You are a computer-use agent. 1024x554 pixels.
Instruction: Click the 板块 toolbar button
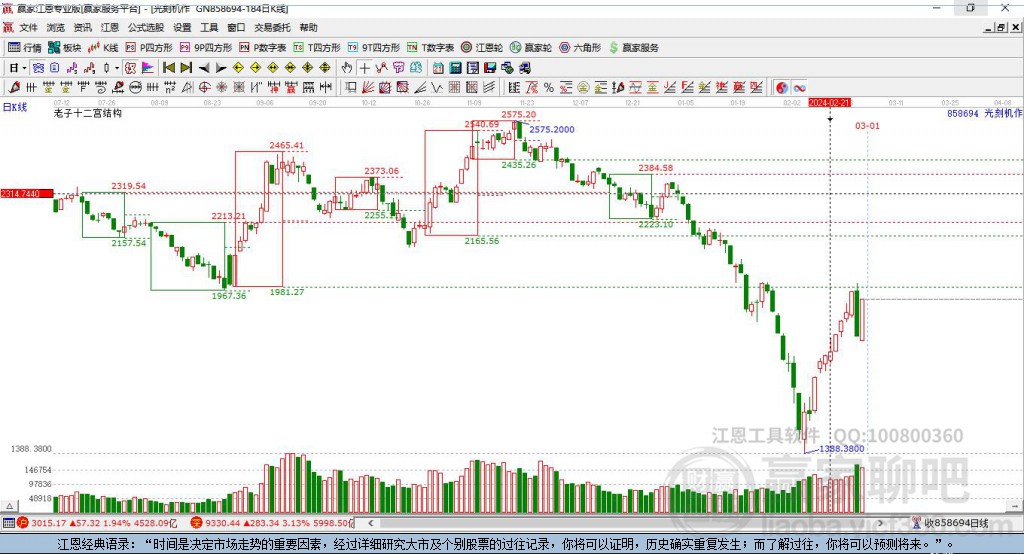(65, 48)
